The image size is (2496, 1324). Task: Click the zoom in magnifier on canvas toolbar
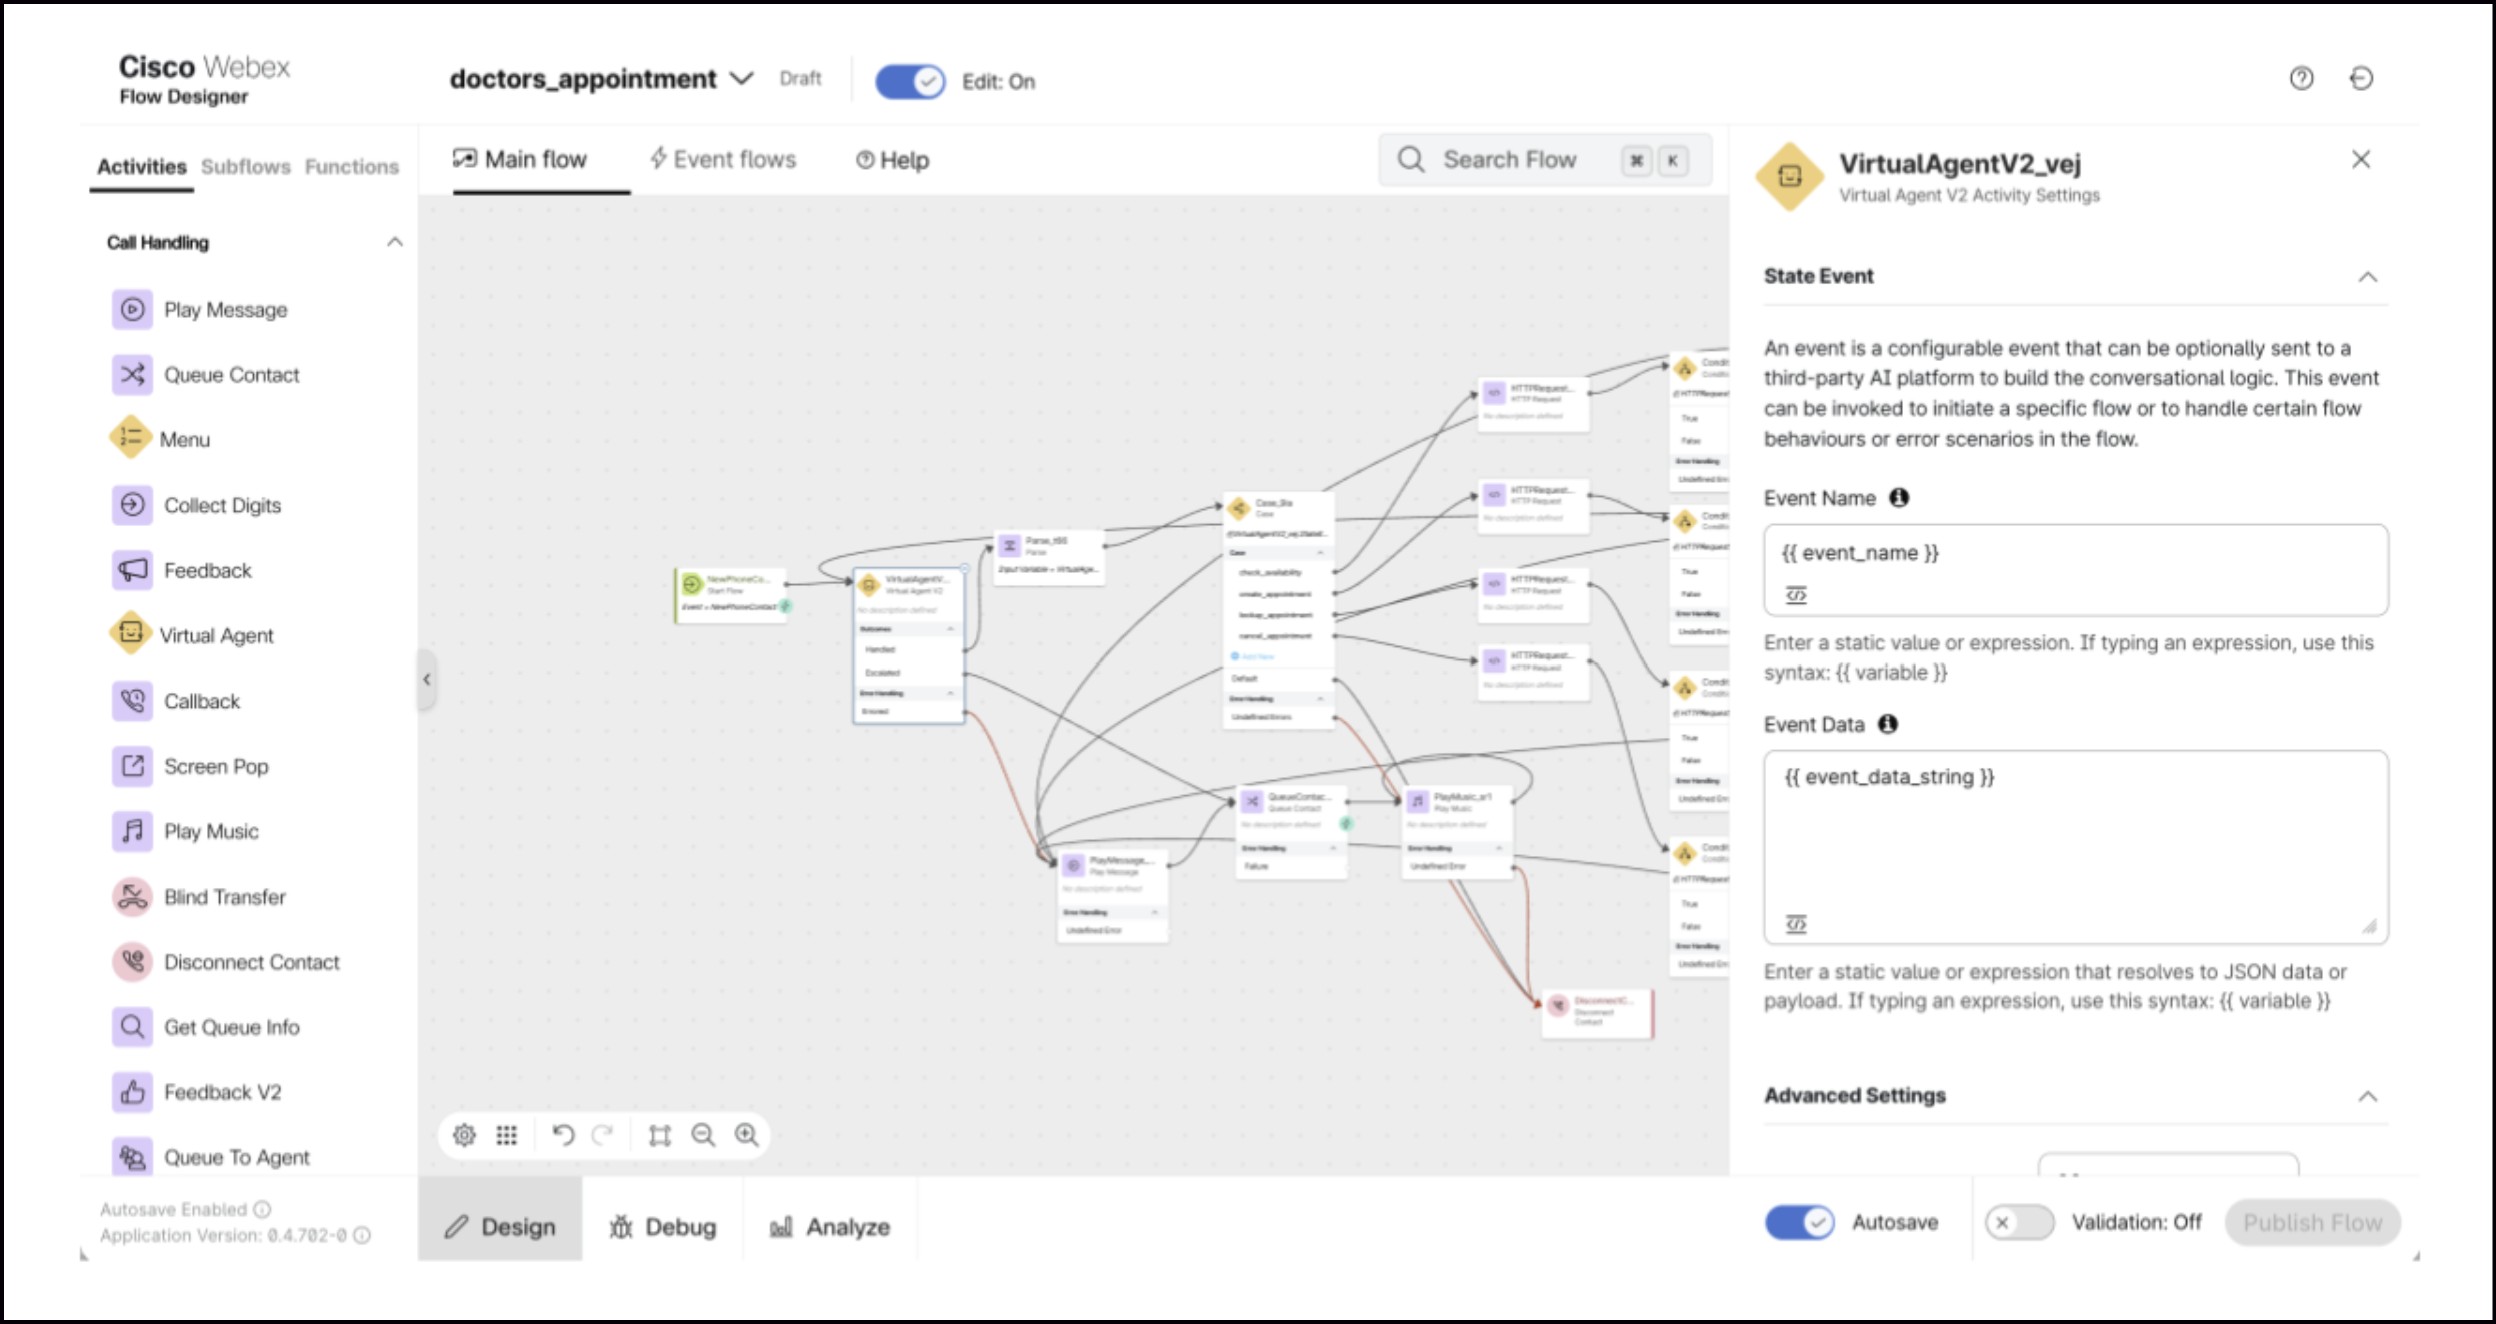click(x=746, y=1135)
